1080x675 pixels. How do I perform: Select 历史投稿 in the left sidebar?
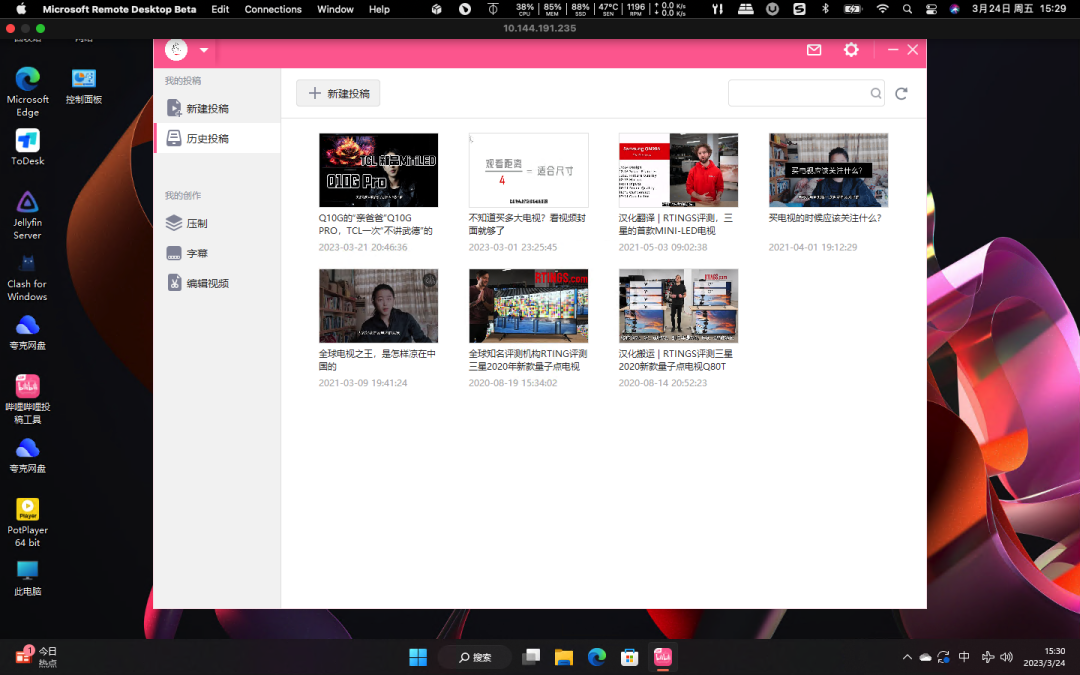(x=216, y=138)
